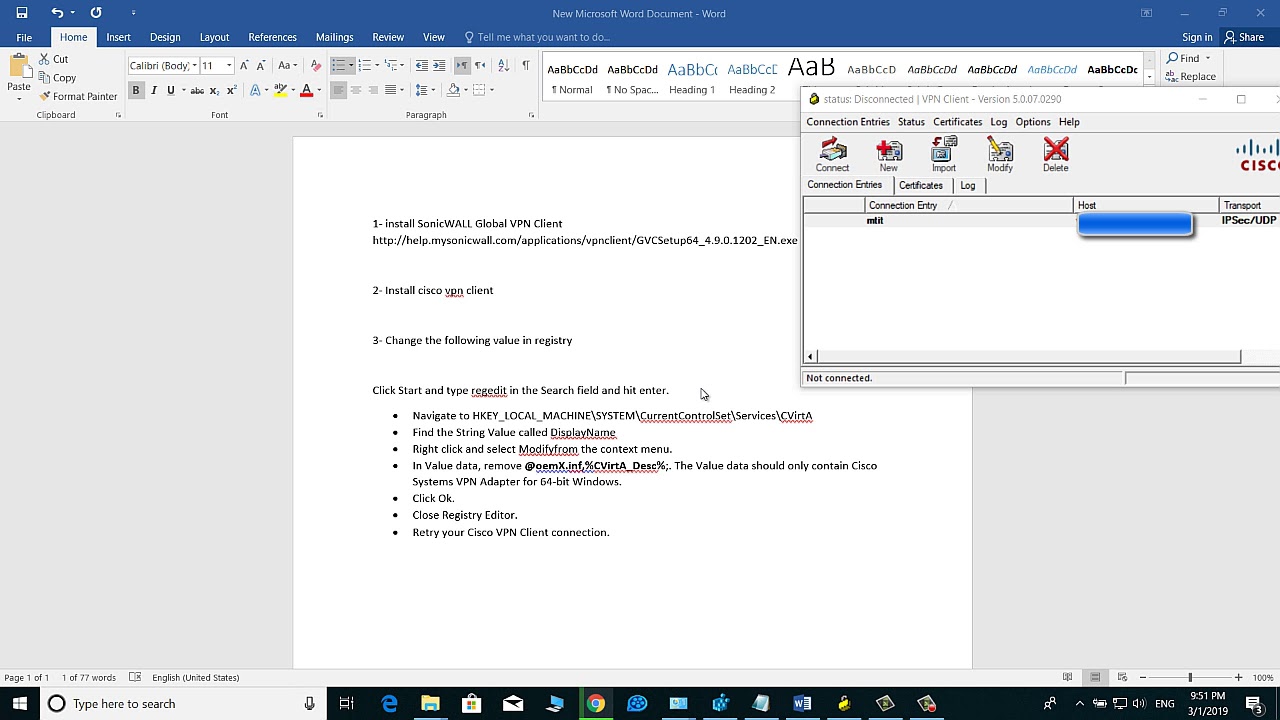Open the File tab in Word
Viewport: 1280px width, 720px height.
(x=24, y=37)
